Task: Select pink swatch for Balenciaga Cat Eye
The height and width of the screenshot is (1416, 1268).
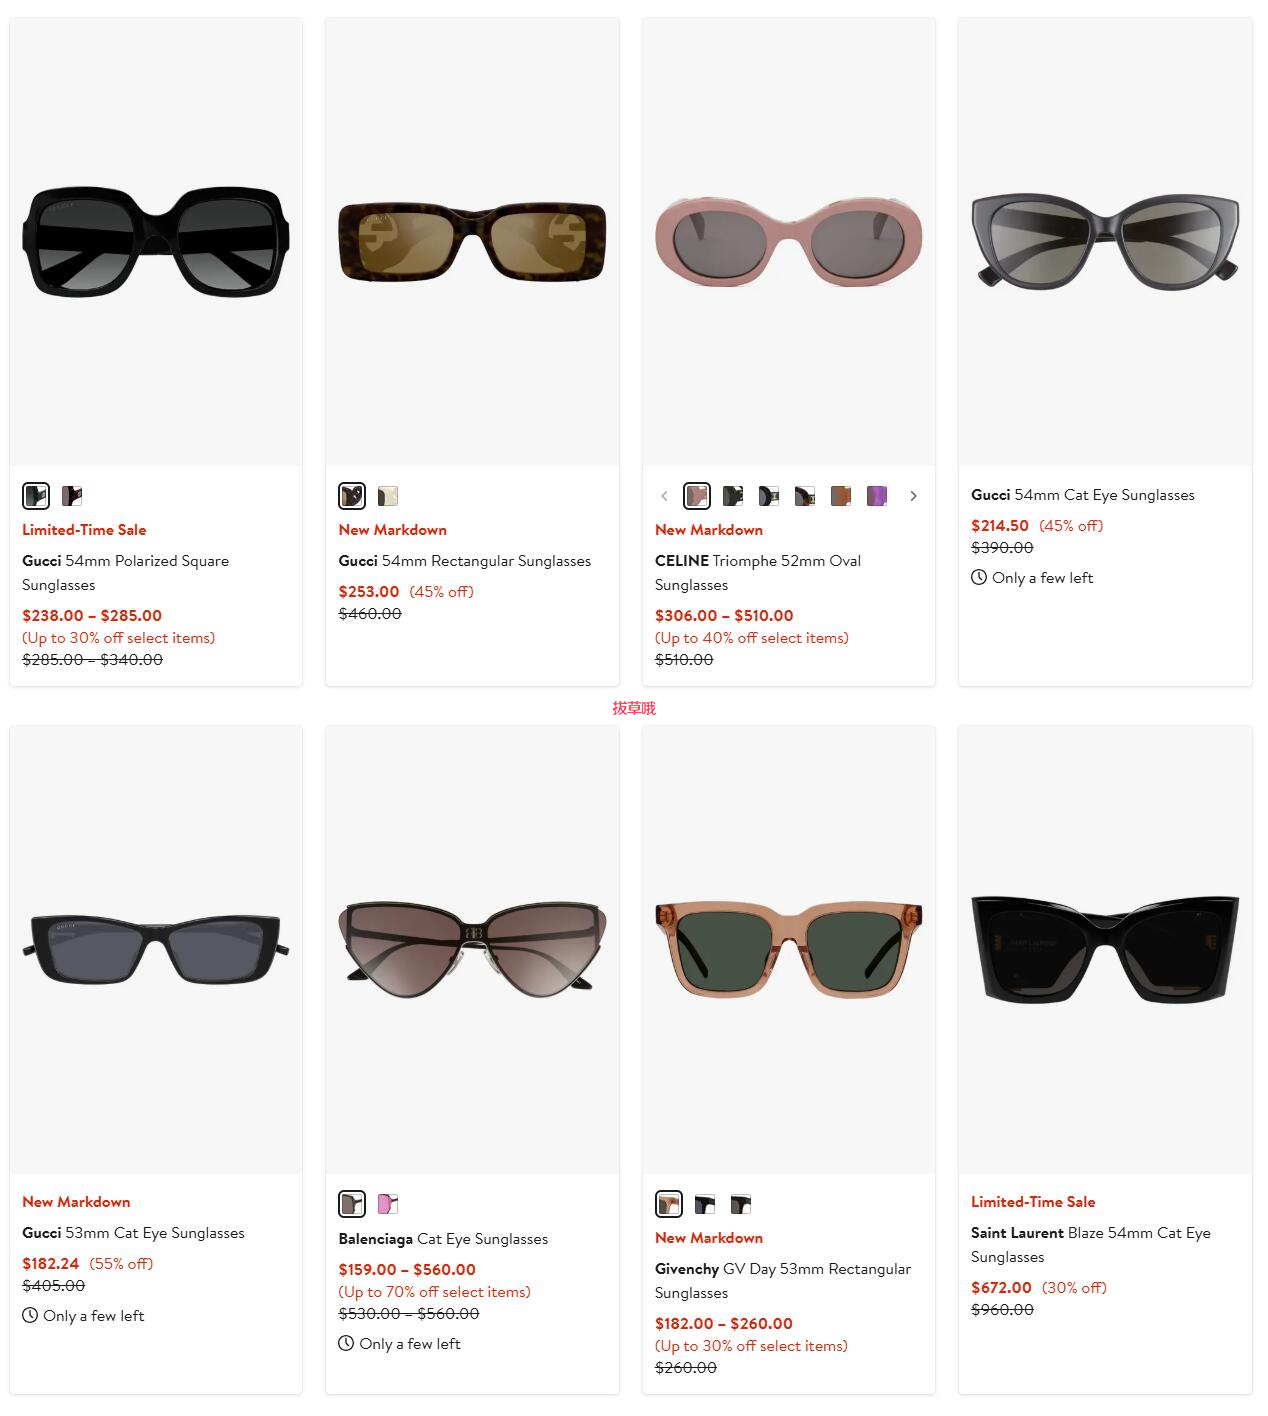Action: pyautogui.click(x=388, y=1203)
